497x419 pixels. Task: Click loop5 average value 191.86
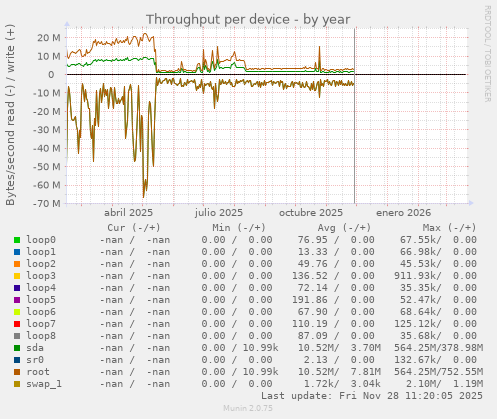(x=310, y=300)
